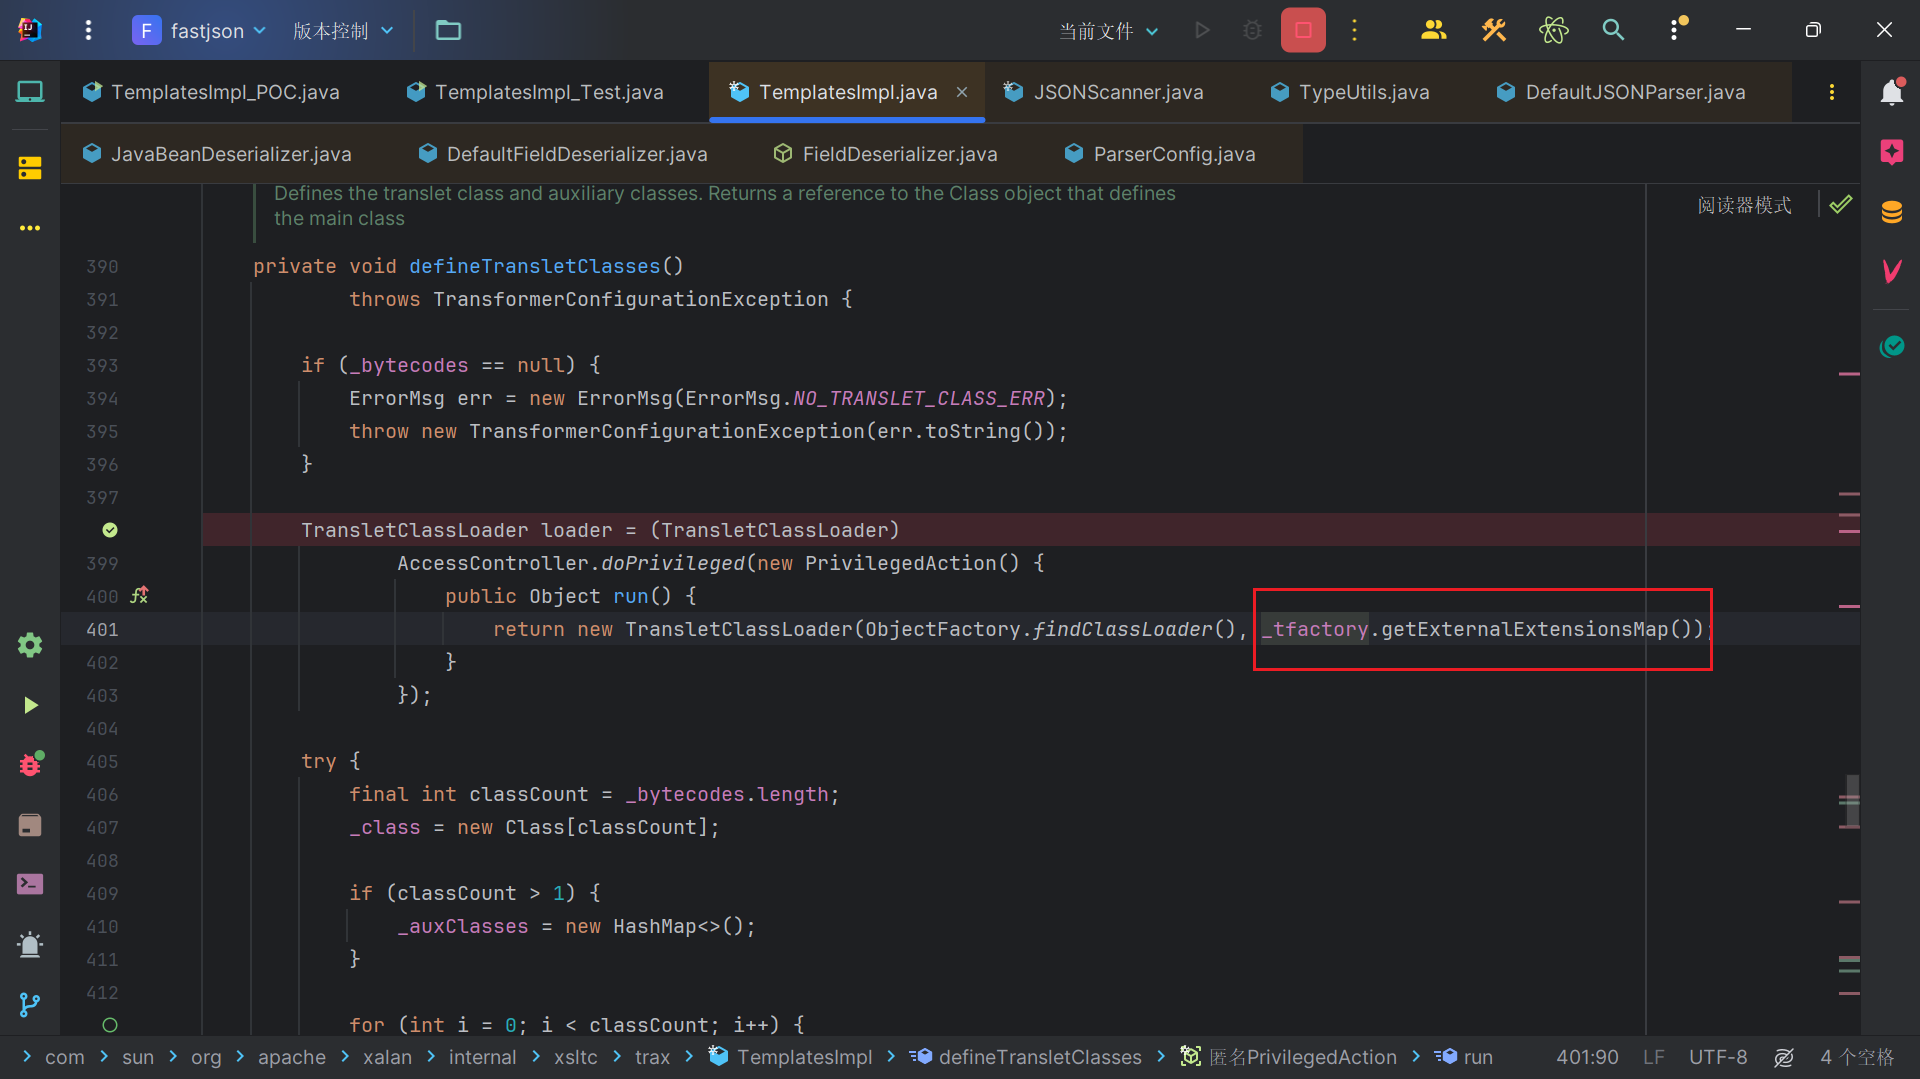This screenshot has width=1920, height=1079.
Task: Open more run actions next to stop button
Action: (x=1355, y=30)
